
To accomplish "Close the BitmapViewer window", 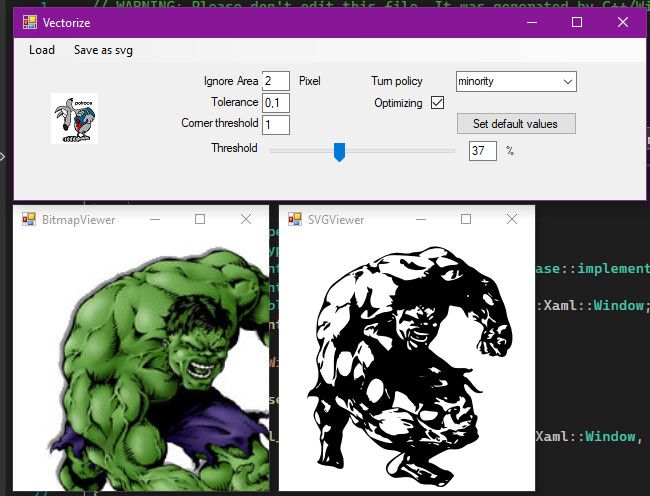I will point(246,219).
